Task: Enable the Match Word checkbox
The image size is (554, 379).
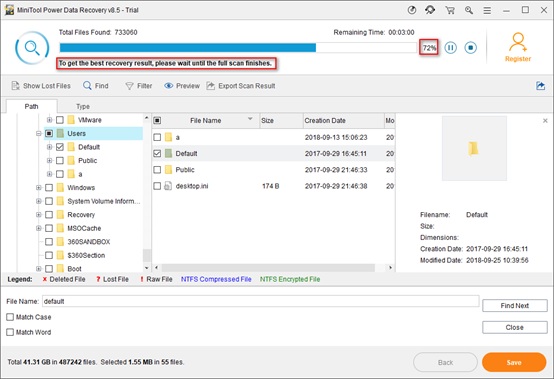Action: coord(10,332)
